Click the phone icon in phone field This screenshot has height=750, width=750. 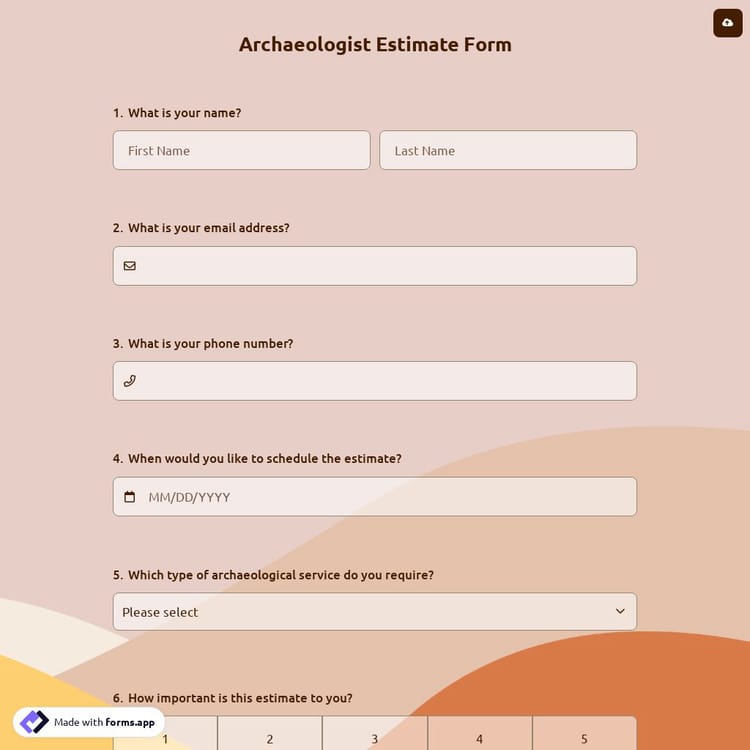click(130, 381)
